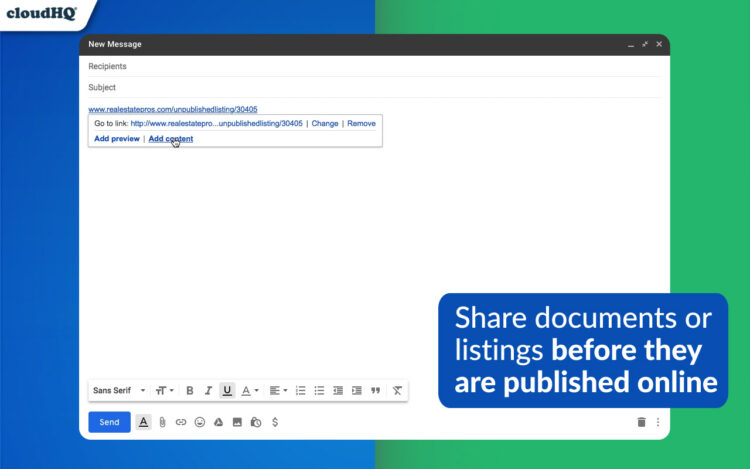750x469 pixels.
Task: Toggle confidential mode icon
Action: tap(256, 422)
